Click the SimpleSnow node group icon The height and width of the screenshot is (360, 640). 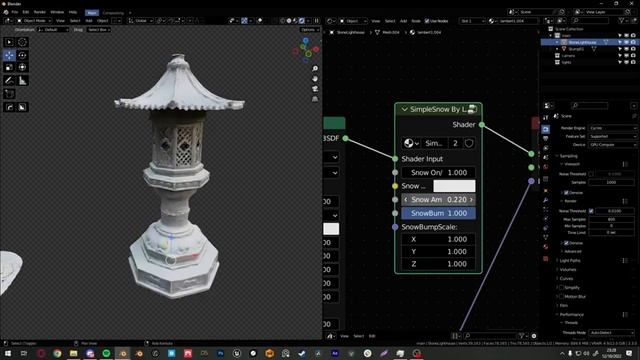click(x=472, y=109)
